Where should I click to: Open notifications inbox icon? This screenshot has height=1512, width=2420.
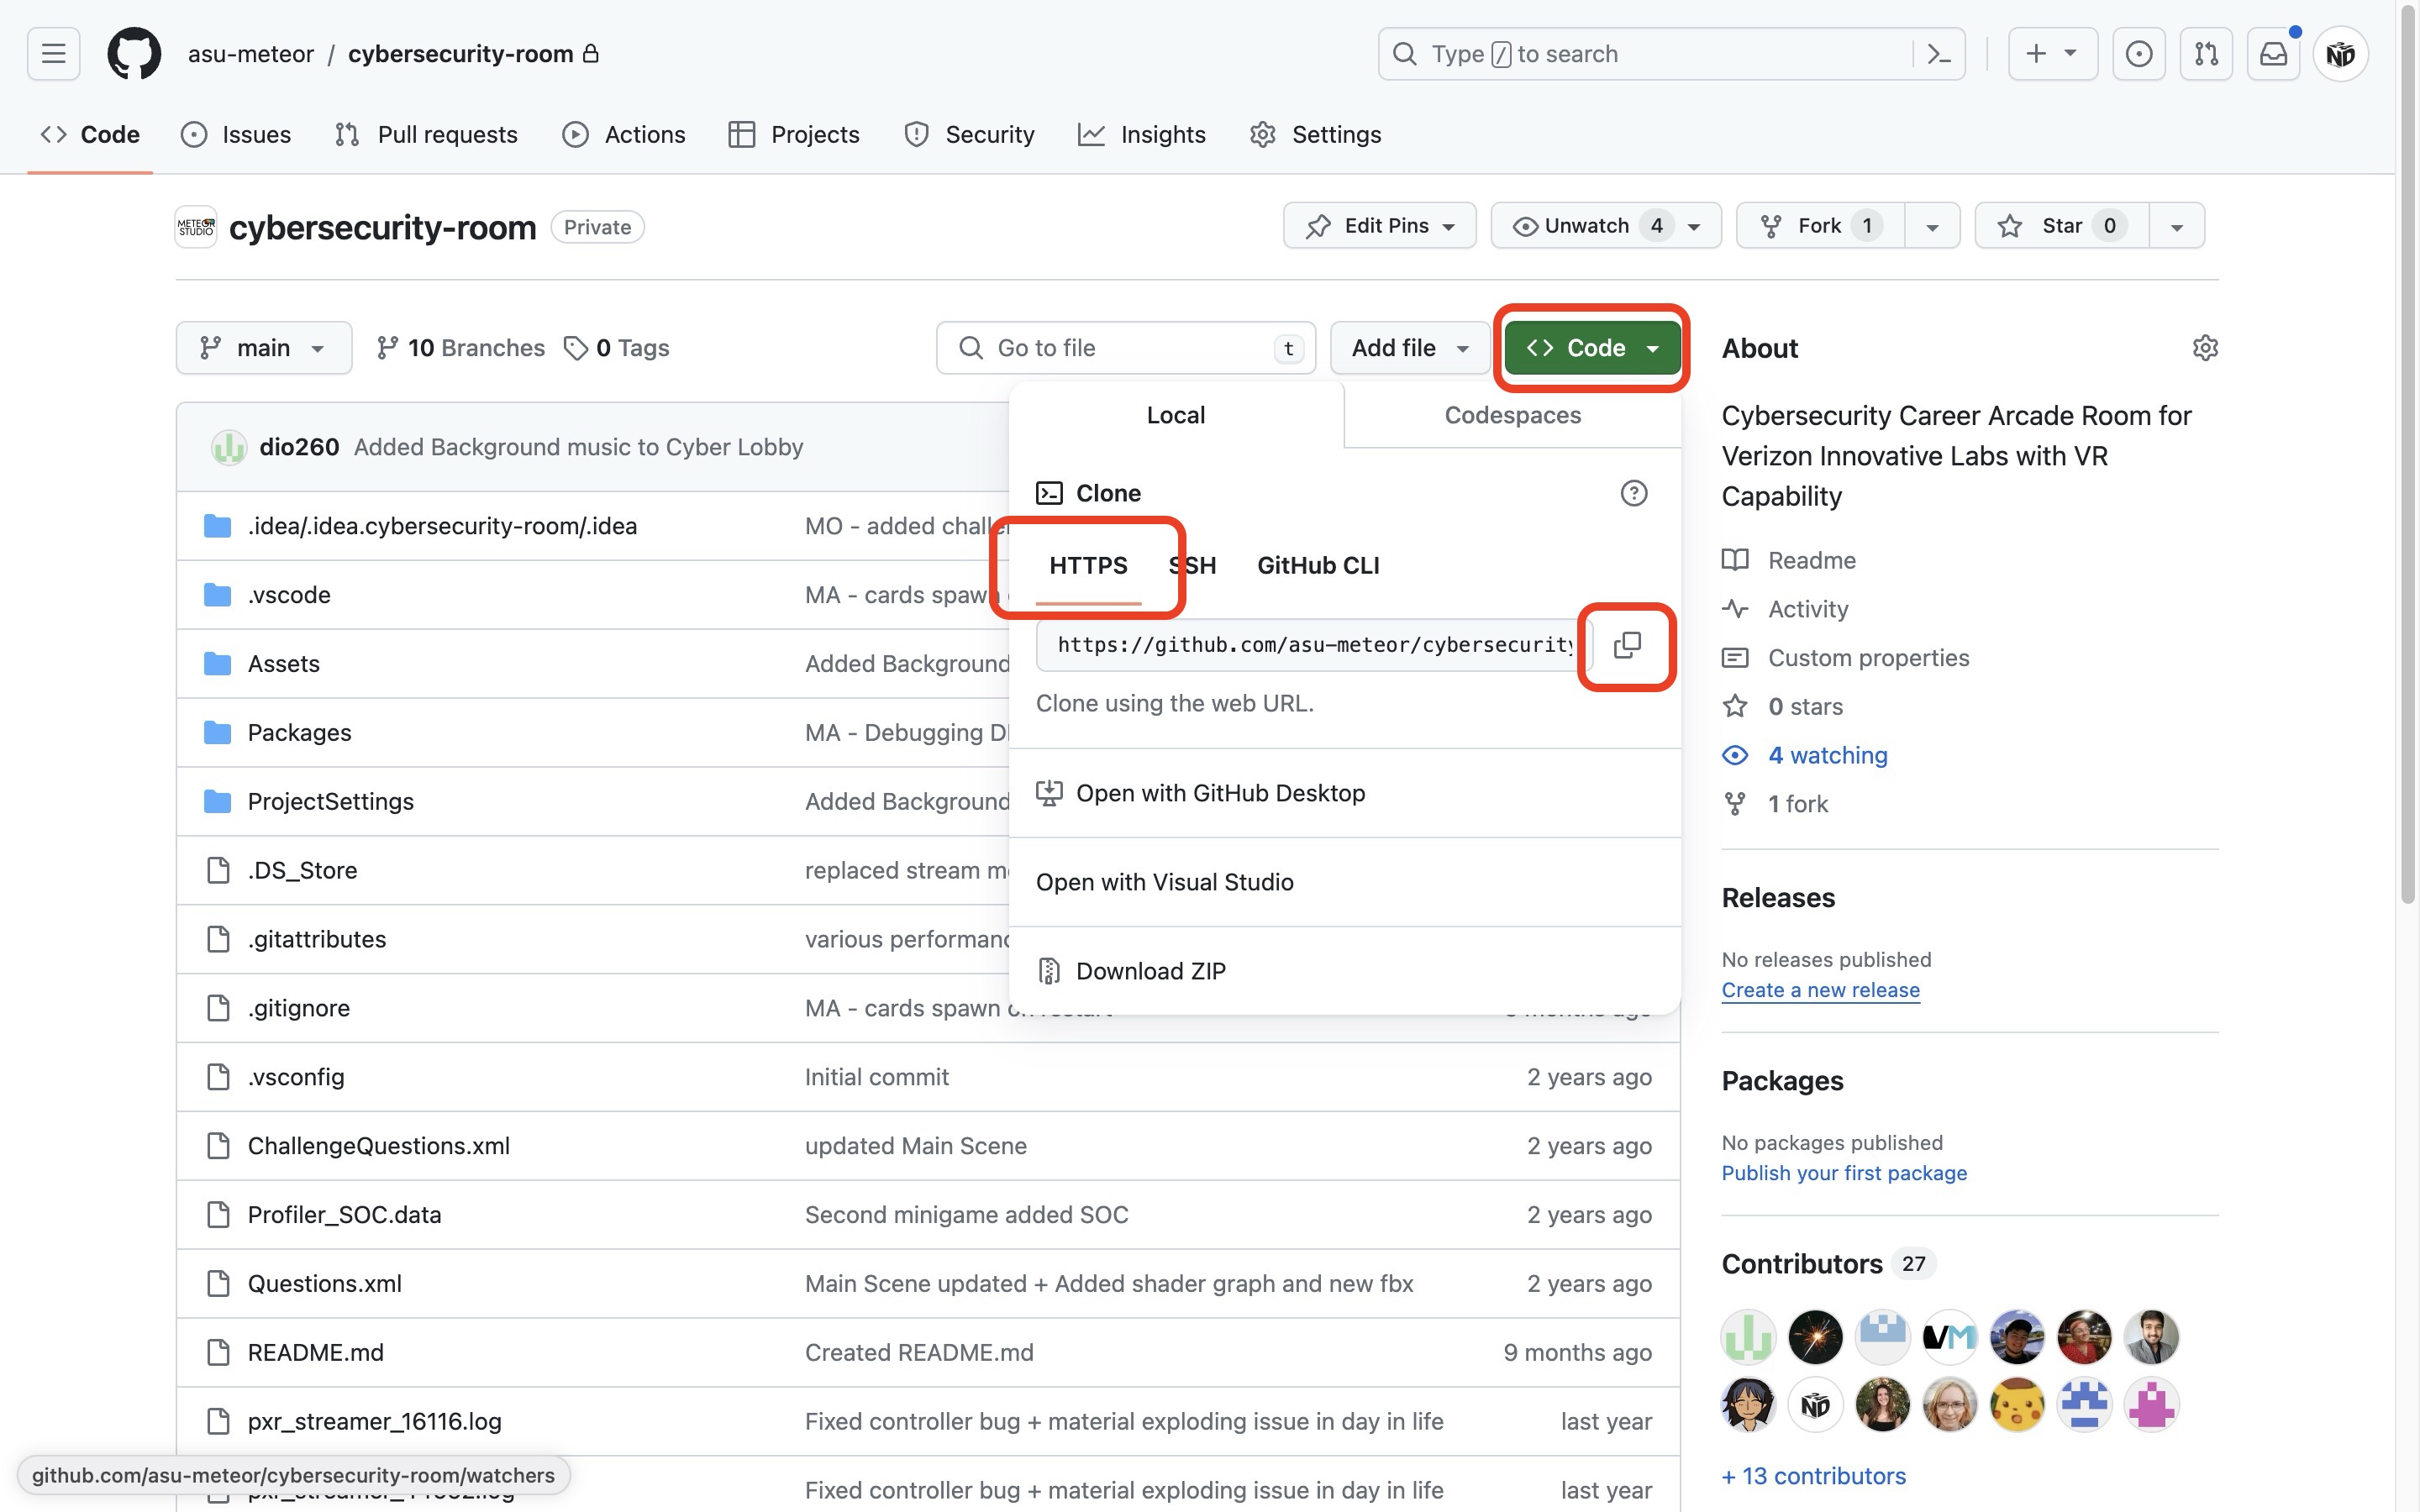click(x=2273, y=54)
